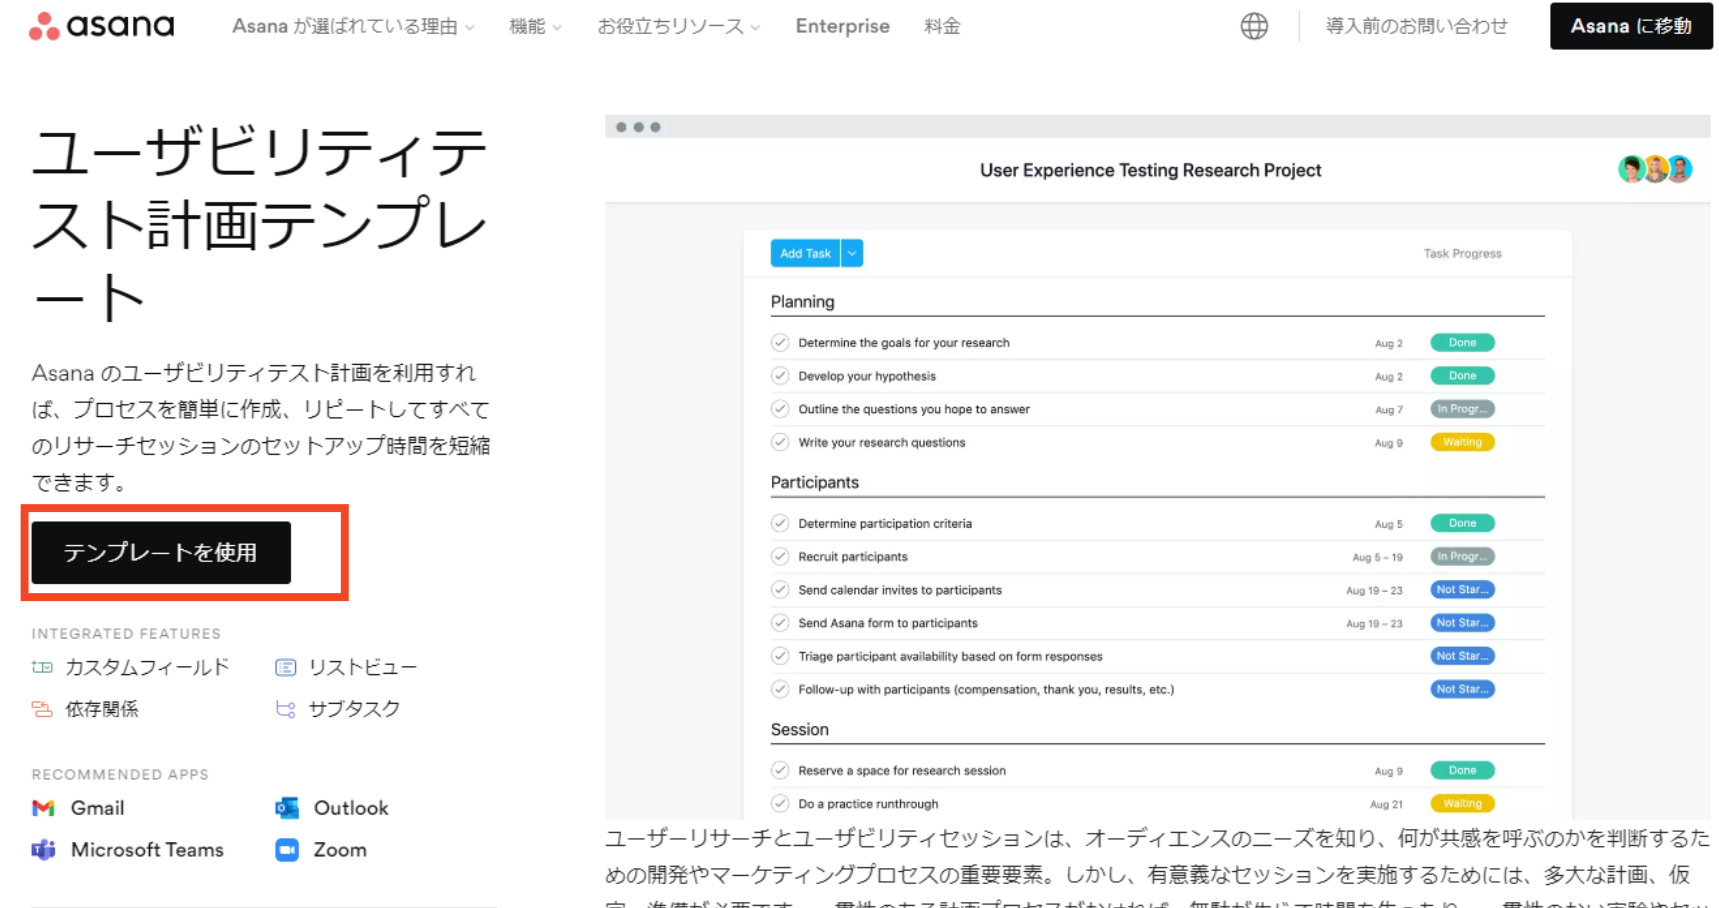
Task: Check off Reserve a space for research session
Action: [x=780, y=770]
